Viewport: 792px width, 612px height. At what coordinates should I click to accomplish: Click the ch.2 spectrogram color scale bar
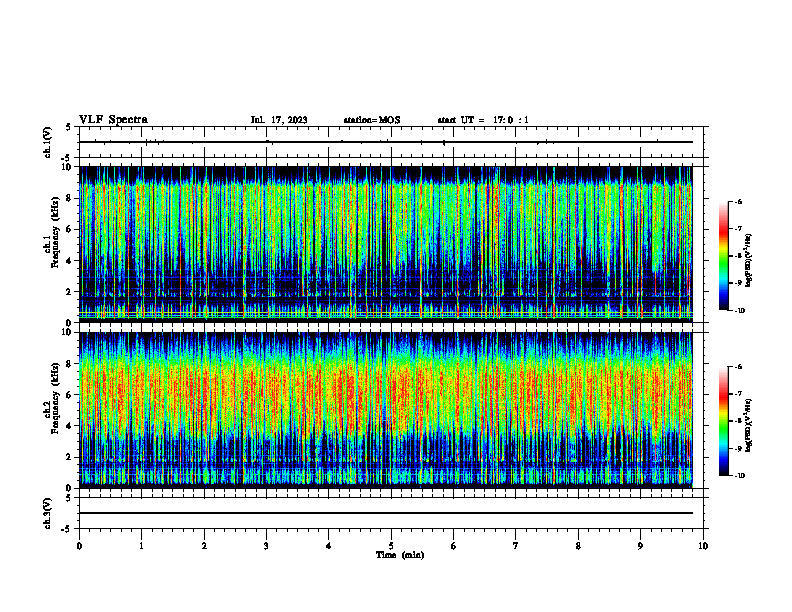(724, 421)
